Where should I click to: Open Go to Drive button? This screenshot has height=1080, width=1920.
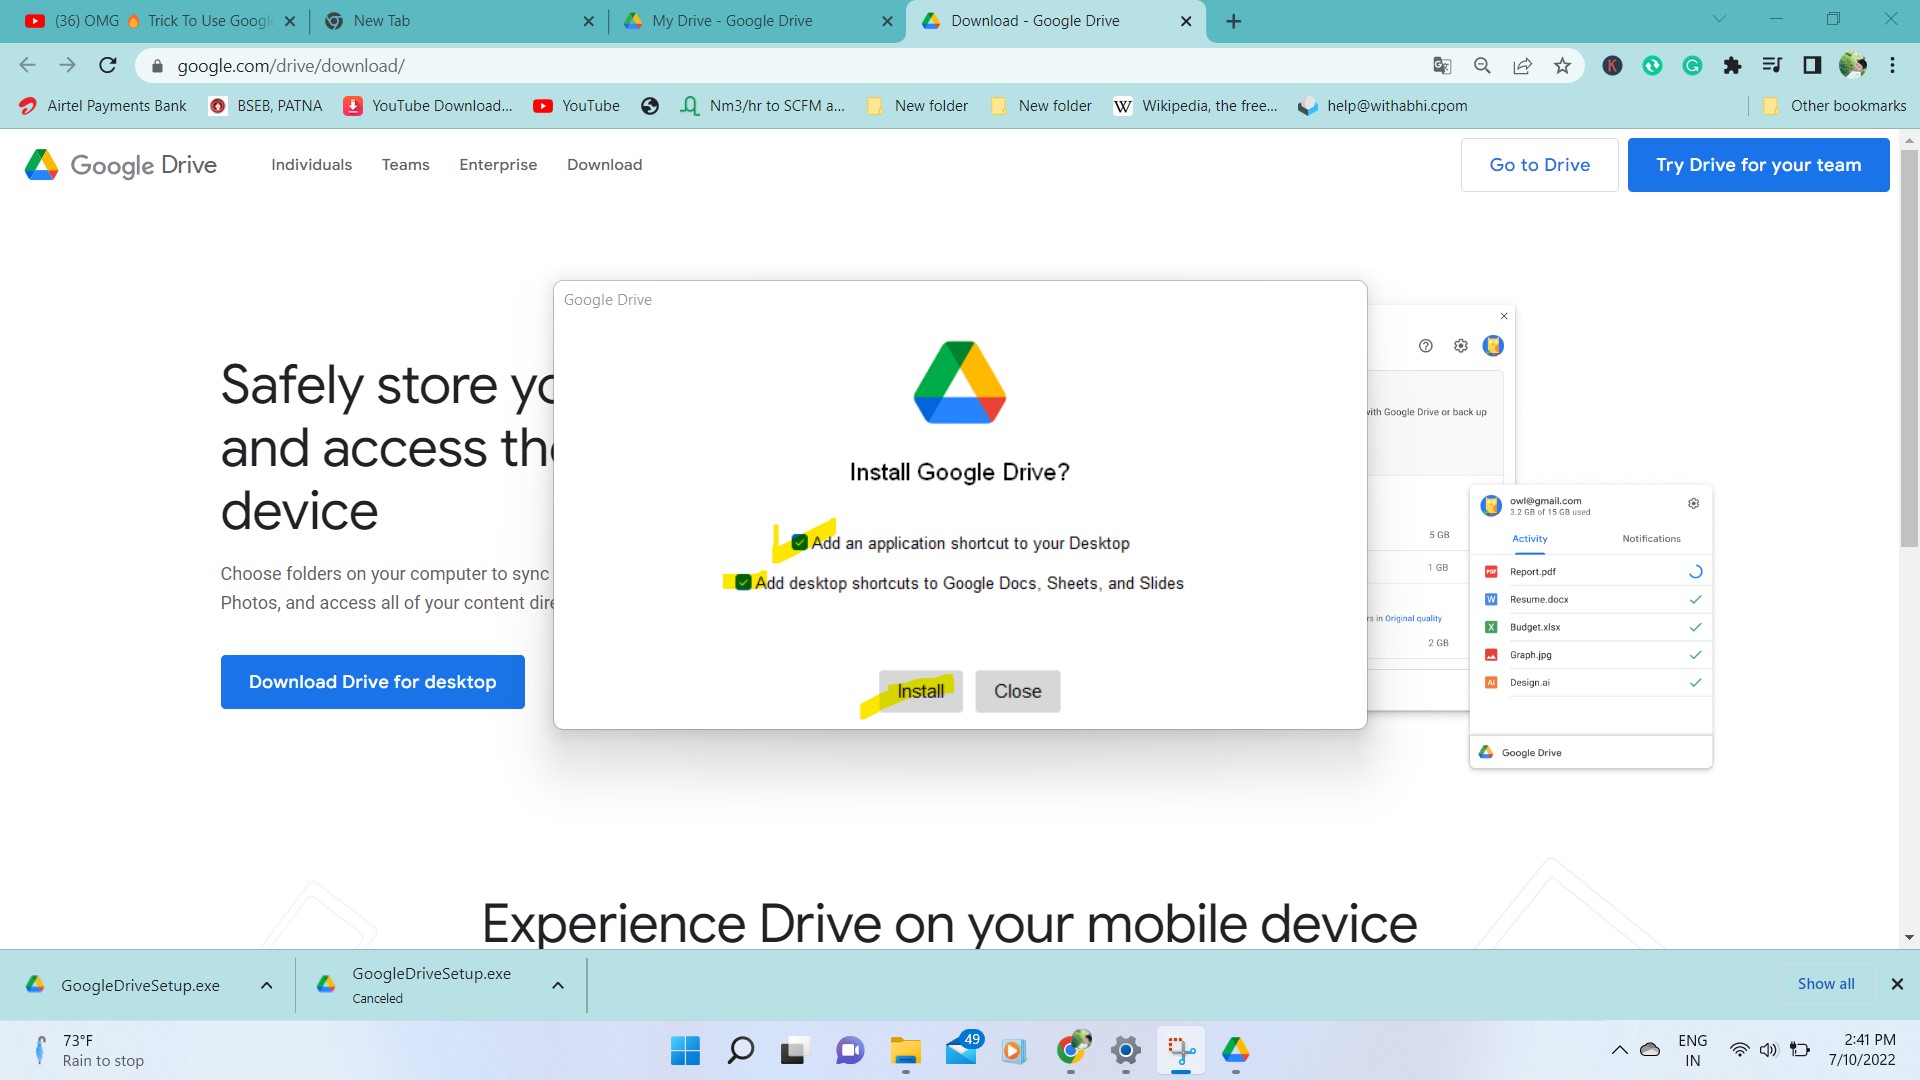point(1539,165)
